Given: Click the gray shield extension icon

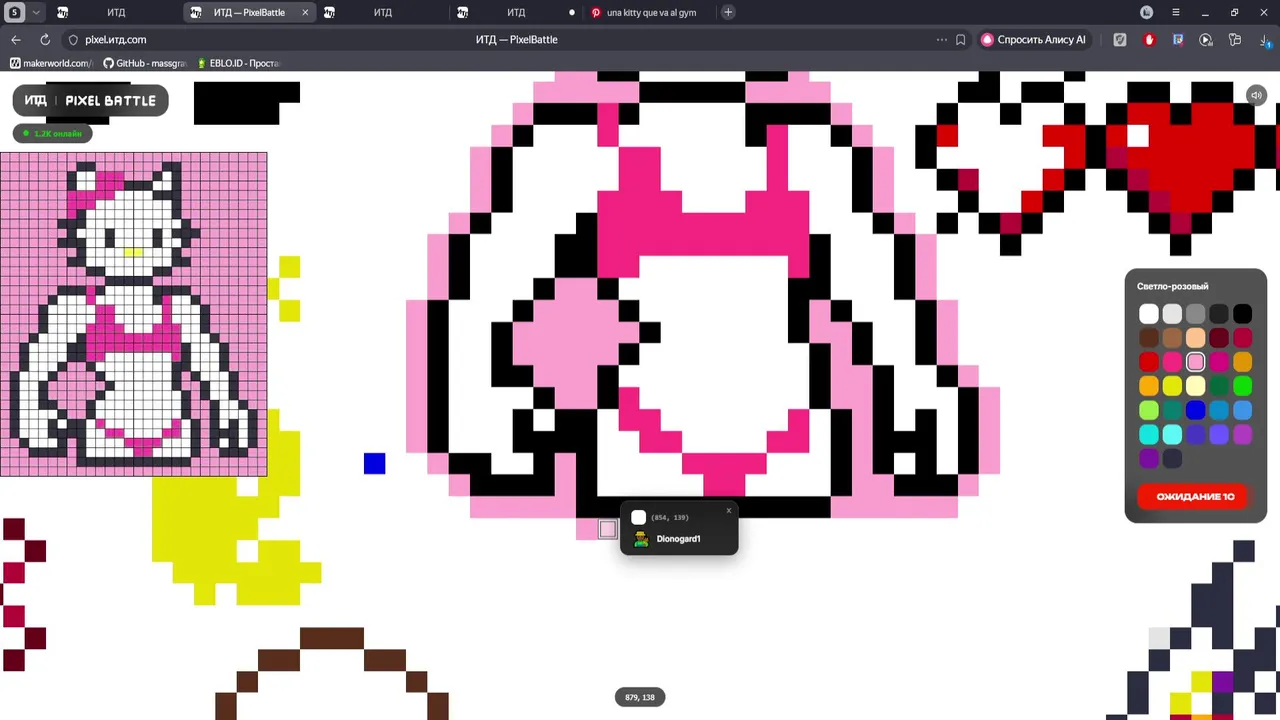Looking at the screenshot, I should tap(1120, 39).
